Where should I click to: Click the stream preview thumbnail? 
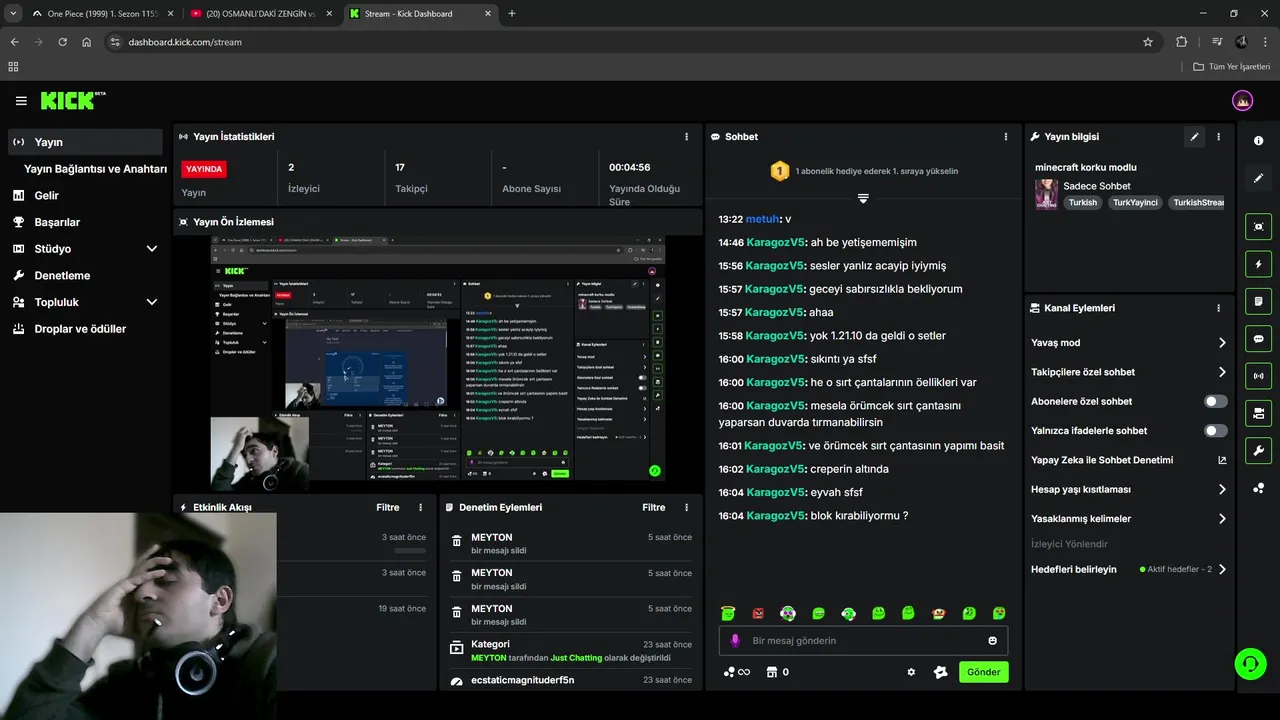pyautogui.click(x=439, y=364)
